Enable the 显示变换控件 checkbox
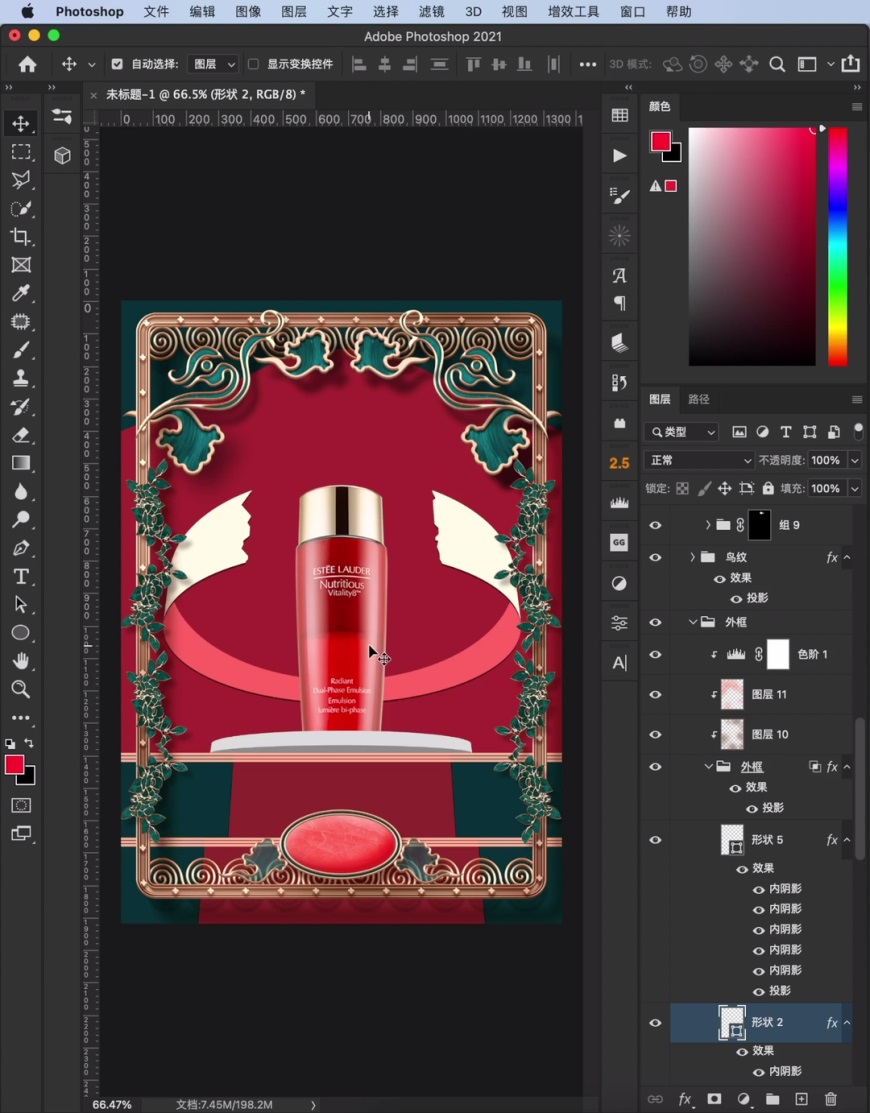Image resolution: width=870 pixels, height=1113 pixels. click(253, 64)
